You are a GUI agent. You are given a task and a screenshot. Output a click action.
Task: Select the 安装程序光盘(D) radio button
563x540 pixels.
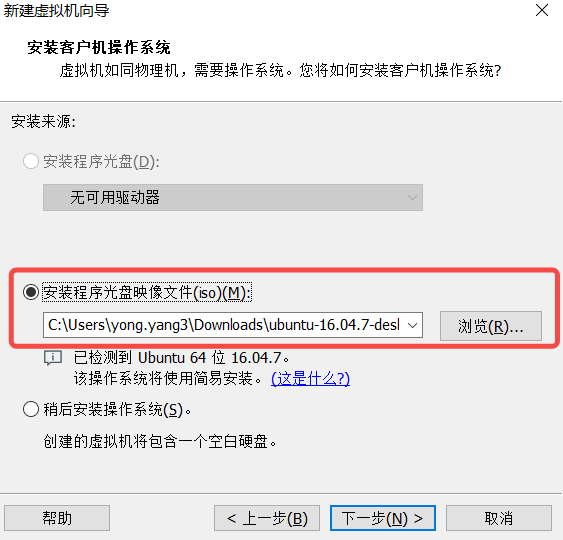31,161
